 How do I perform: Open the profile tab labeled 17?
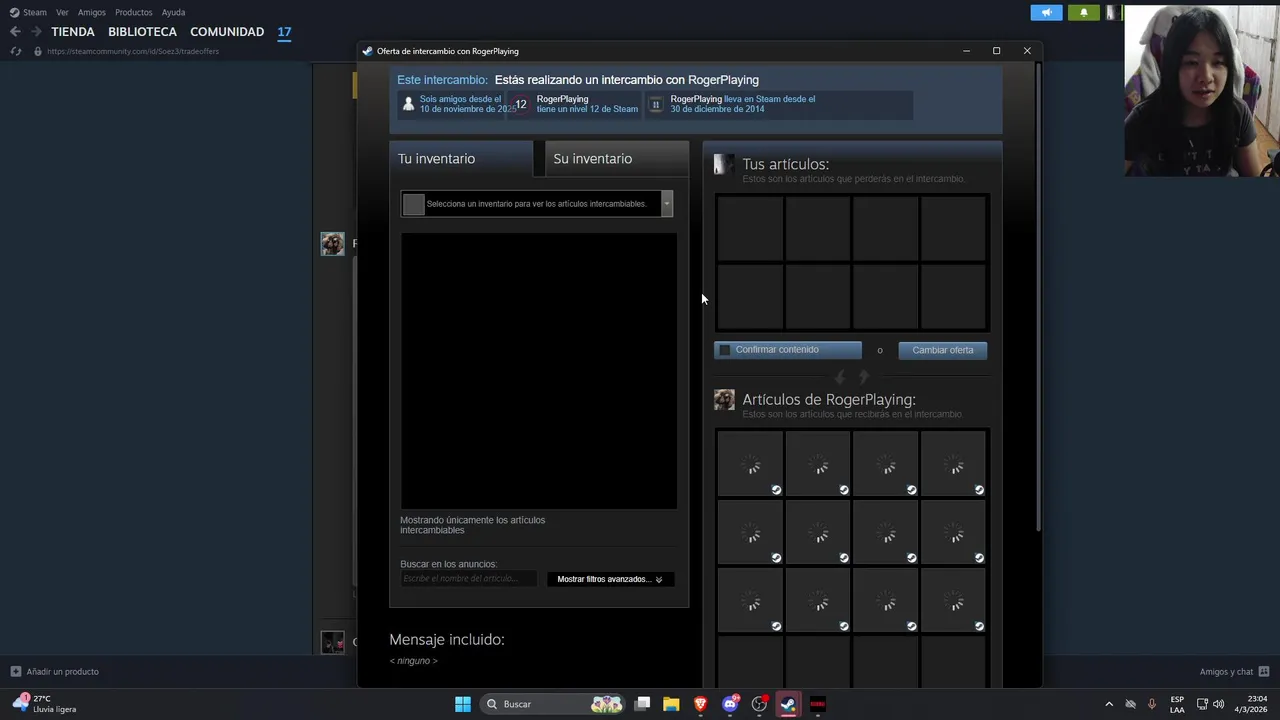click(284, 32)
